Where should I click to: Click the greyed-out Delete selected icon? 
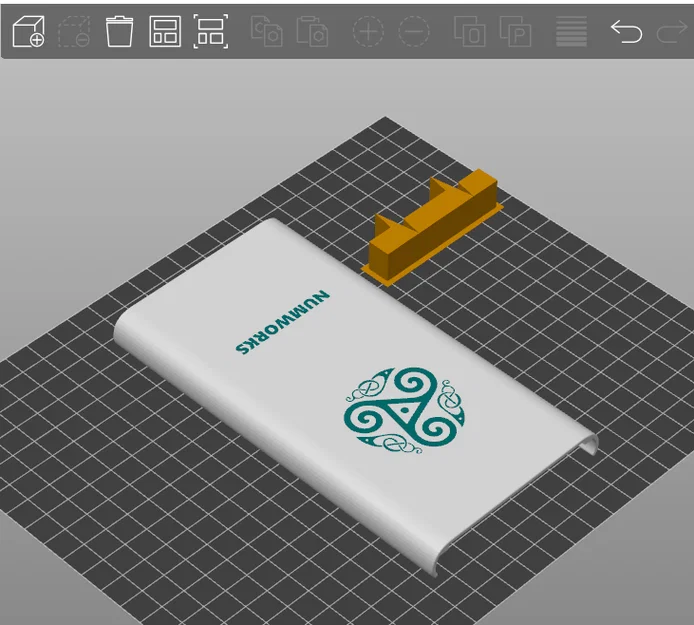pyautogui.click(x=74, y=31)
